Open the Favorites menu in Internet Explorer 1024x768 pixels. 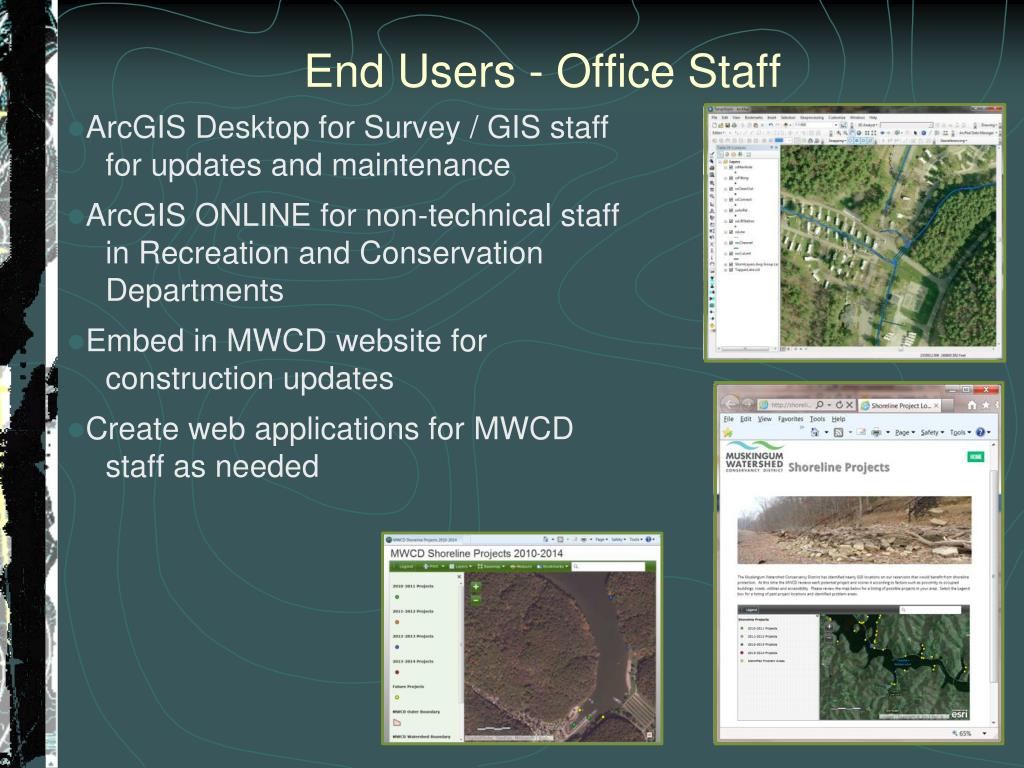[790, 419]
